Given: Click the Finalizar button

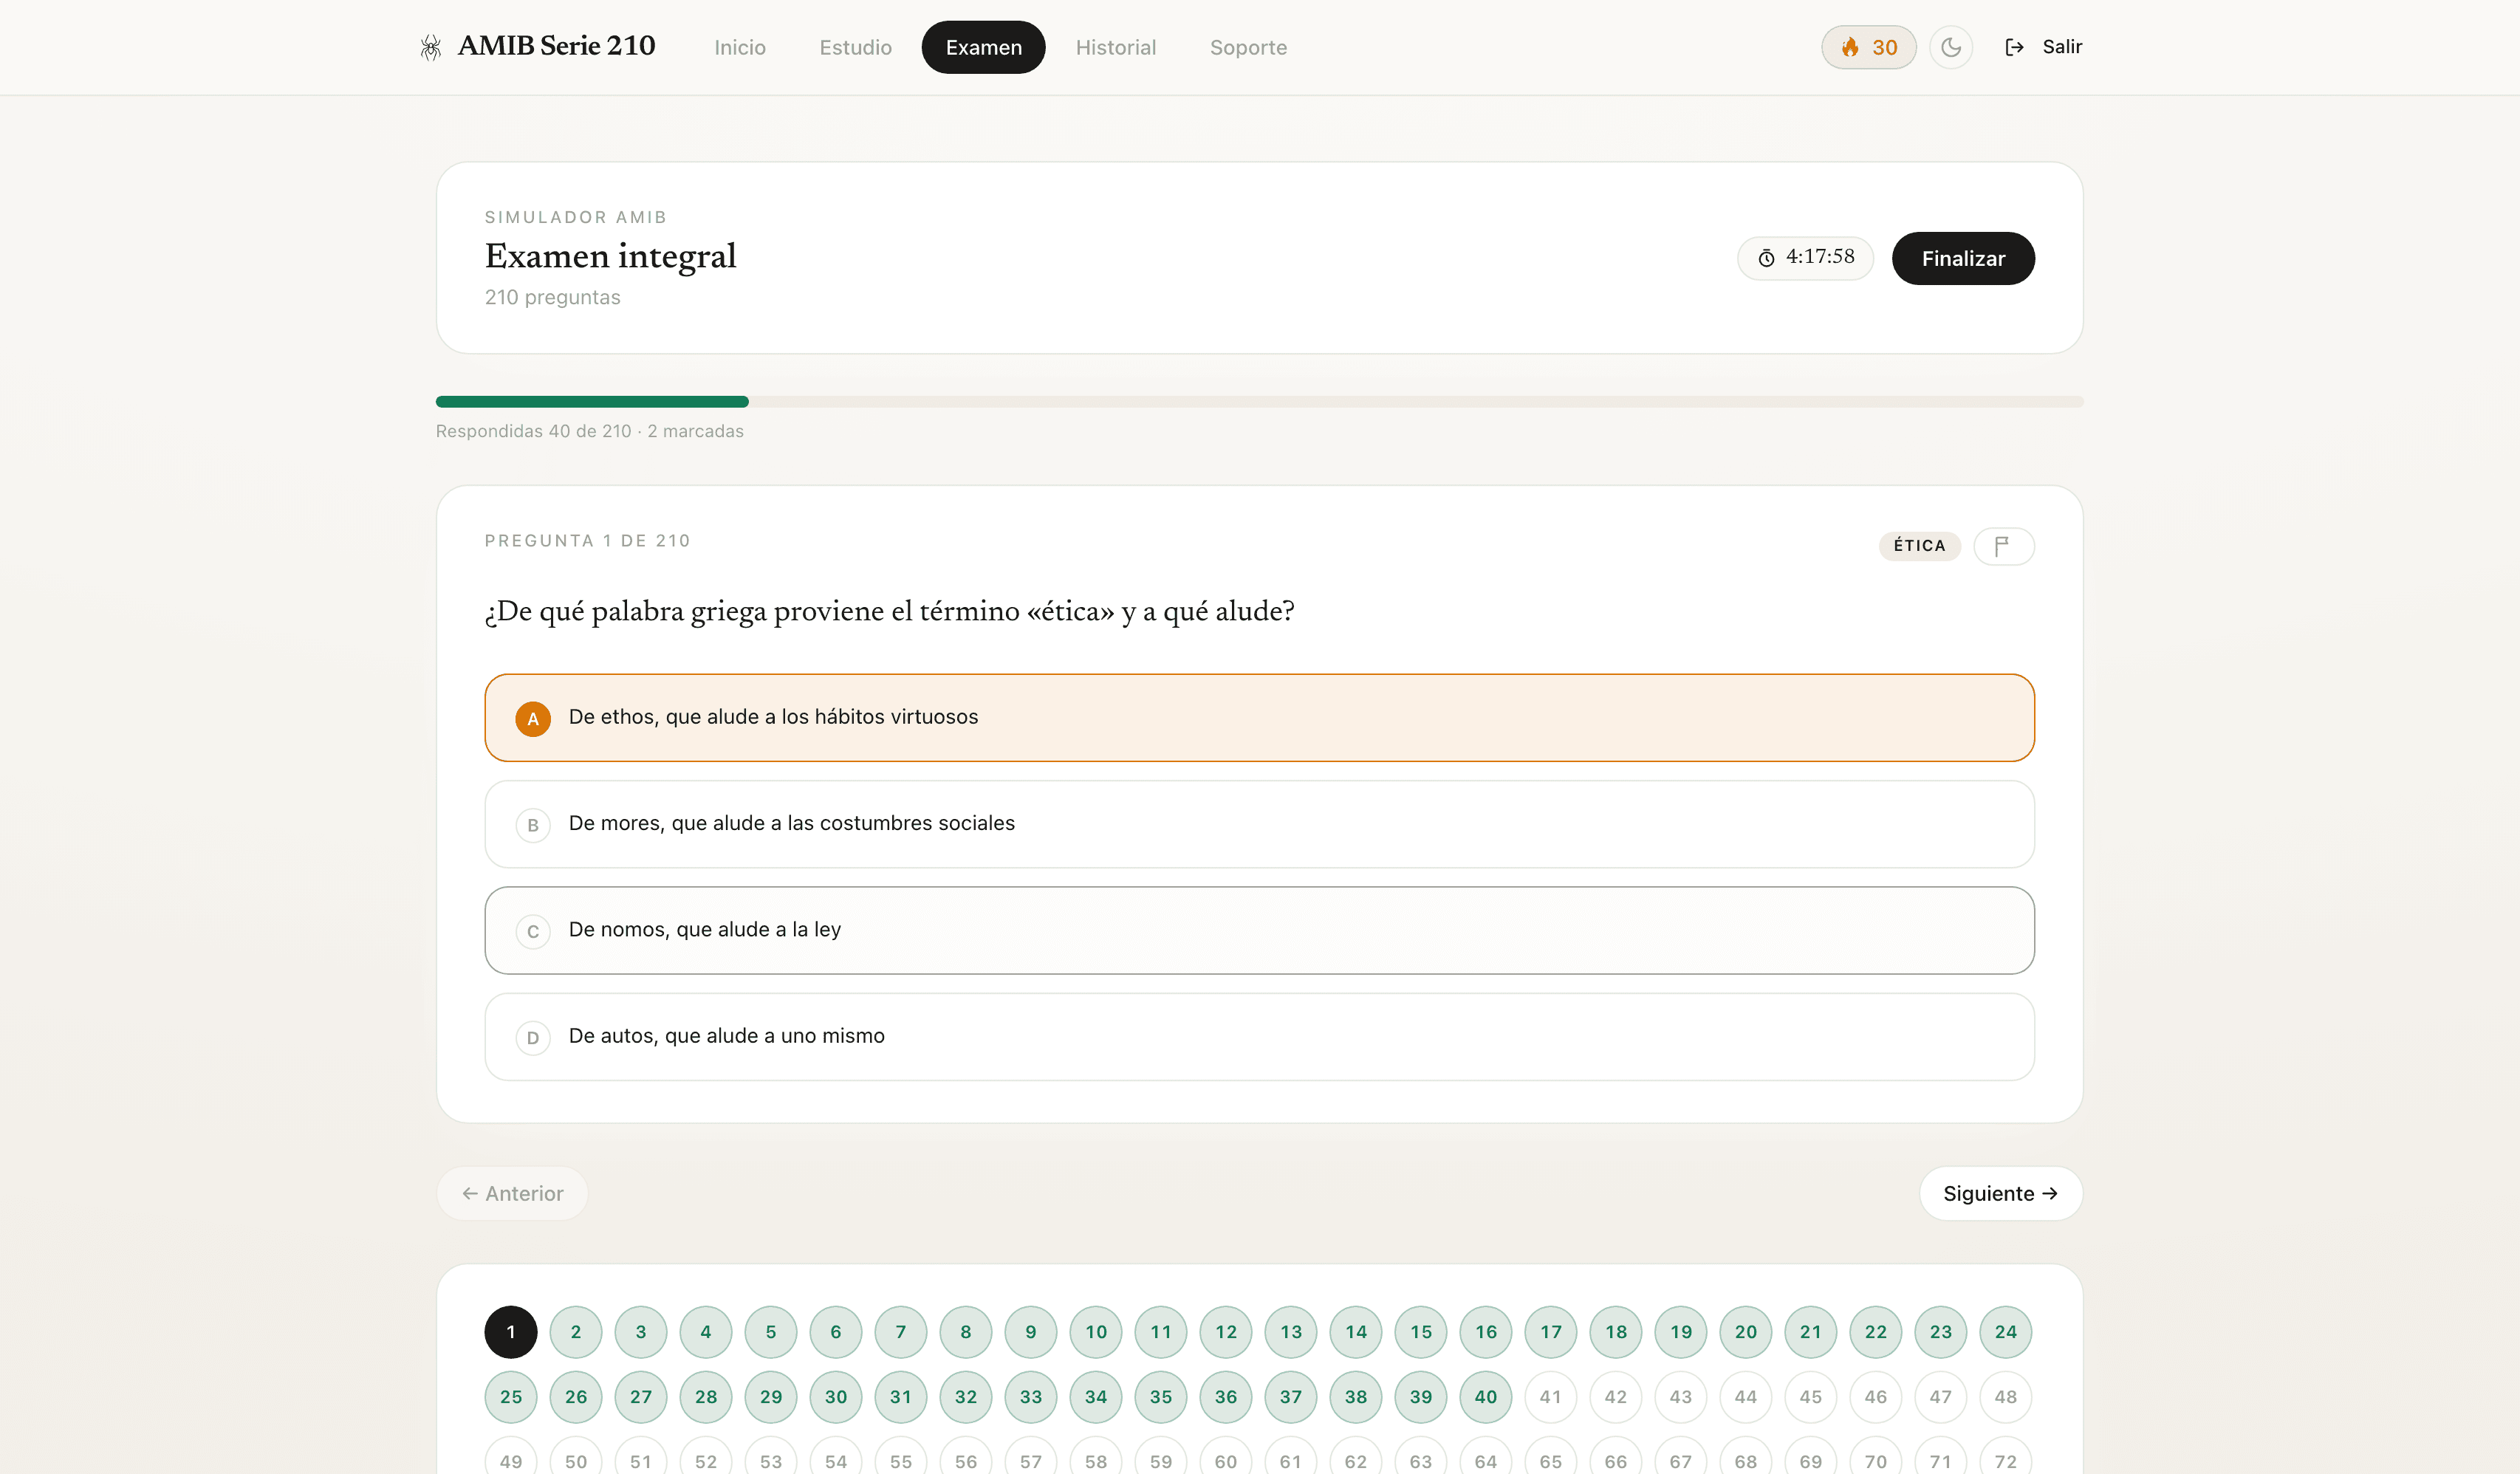Looking at the screenshot, I should point(1962,258).
